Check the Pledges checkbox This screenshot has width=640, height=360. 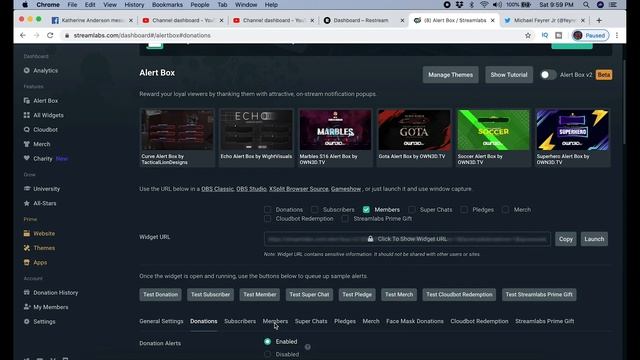464,209
